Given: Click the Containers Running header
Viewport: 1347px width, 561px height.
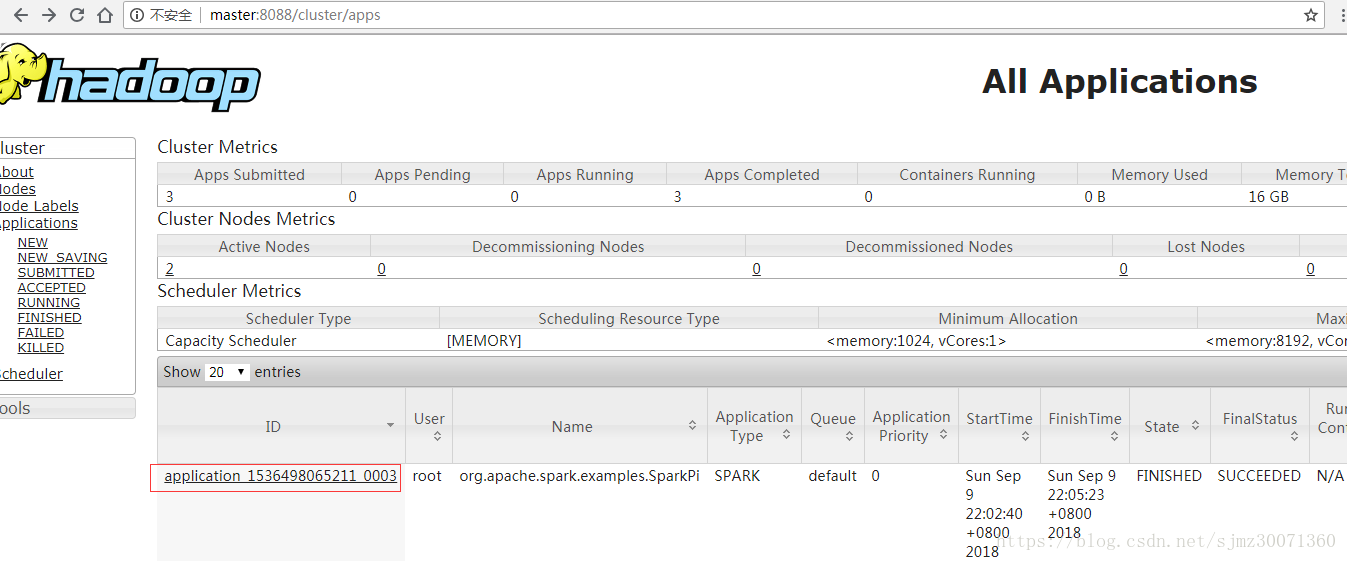Looking at the screenshot, I should point(967,175).
